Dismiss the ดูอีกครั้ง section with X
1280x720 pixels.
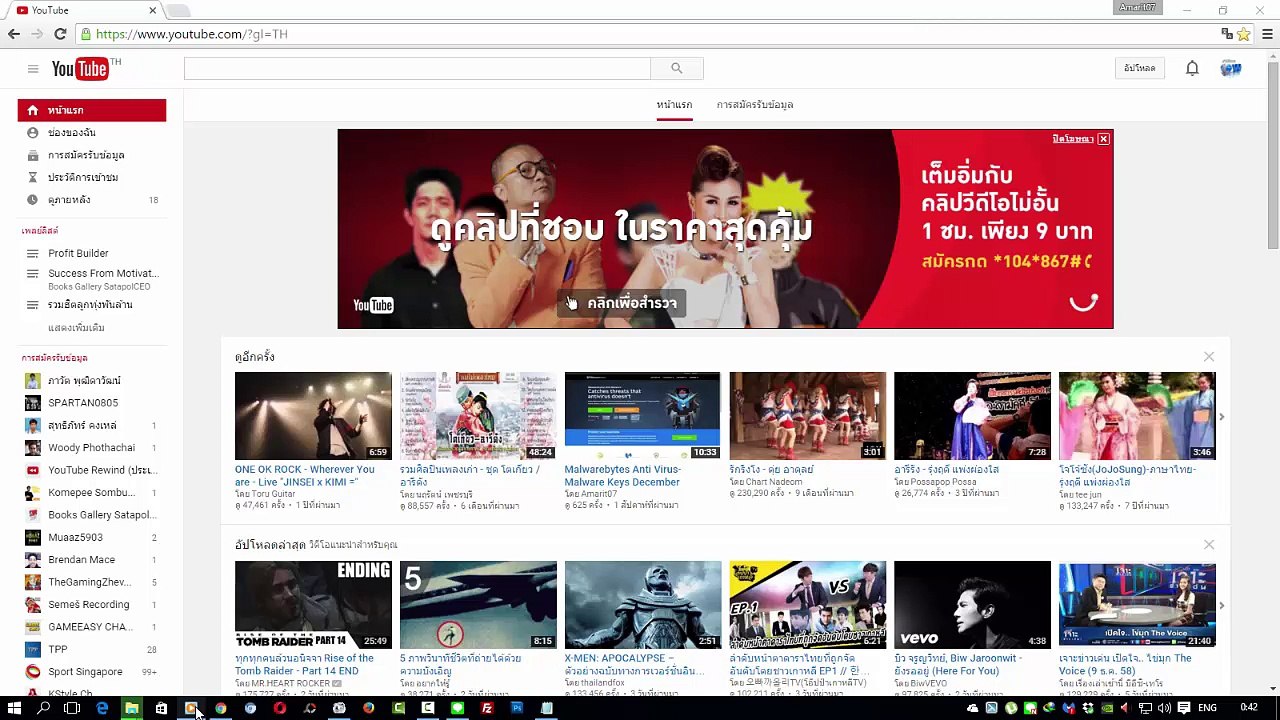[x=1209, y=356]
